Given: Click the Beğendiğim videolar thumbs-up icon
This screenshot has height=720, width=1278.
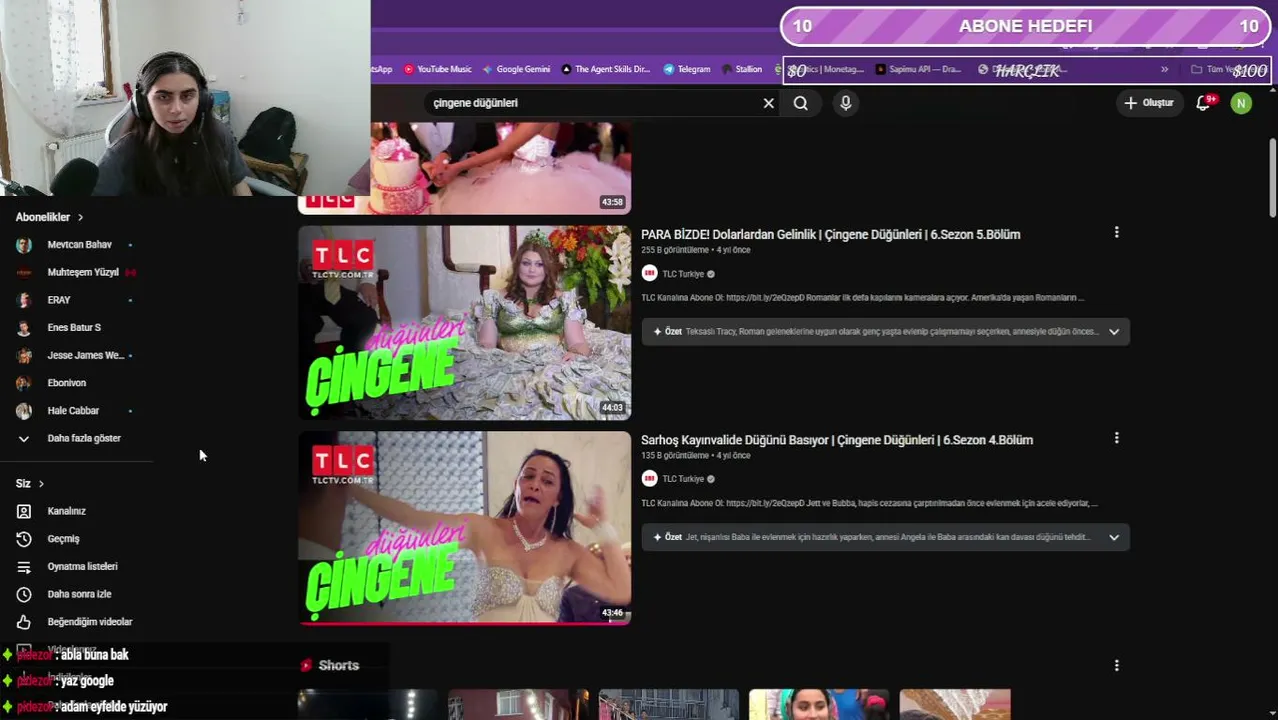Looking at the screenshot, I should (24, 622).
